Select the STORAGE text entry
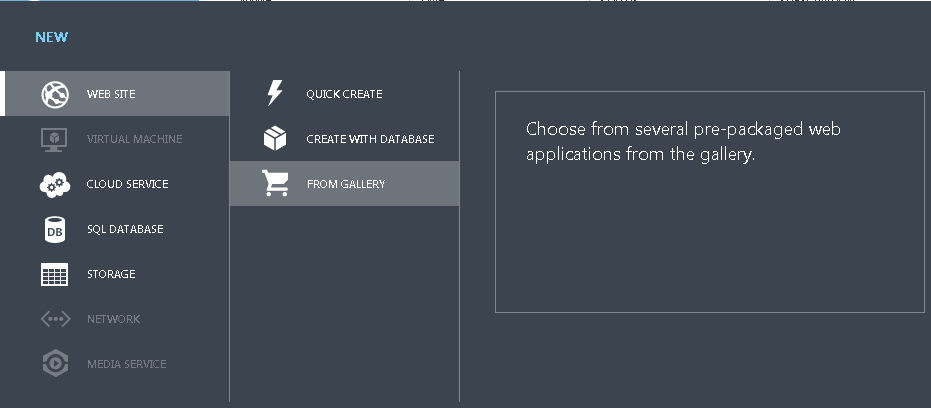Image resolution: width=931 pixels, height=408 pixels. [111, 274]
